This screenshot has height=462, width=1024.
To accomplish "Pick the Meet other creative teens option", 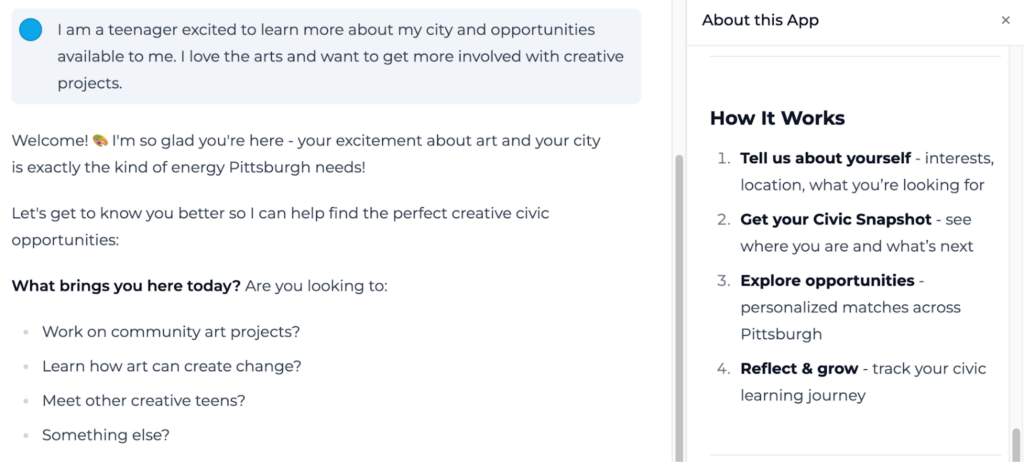I will point(144,400).
